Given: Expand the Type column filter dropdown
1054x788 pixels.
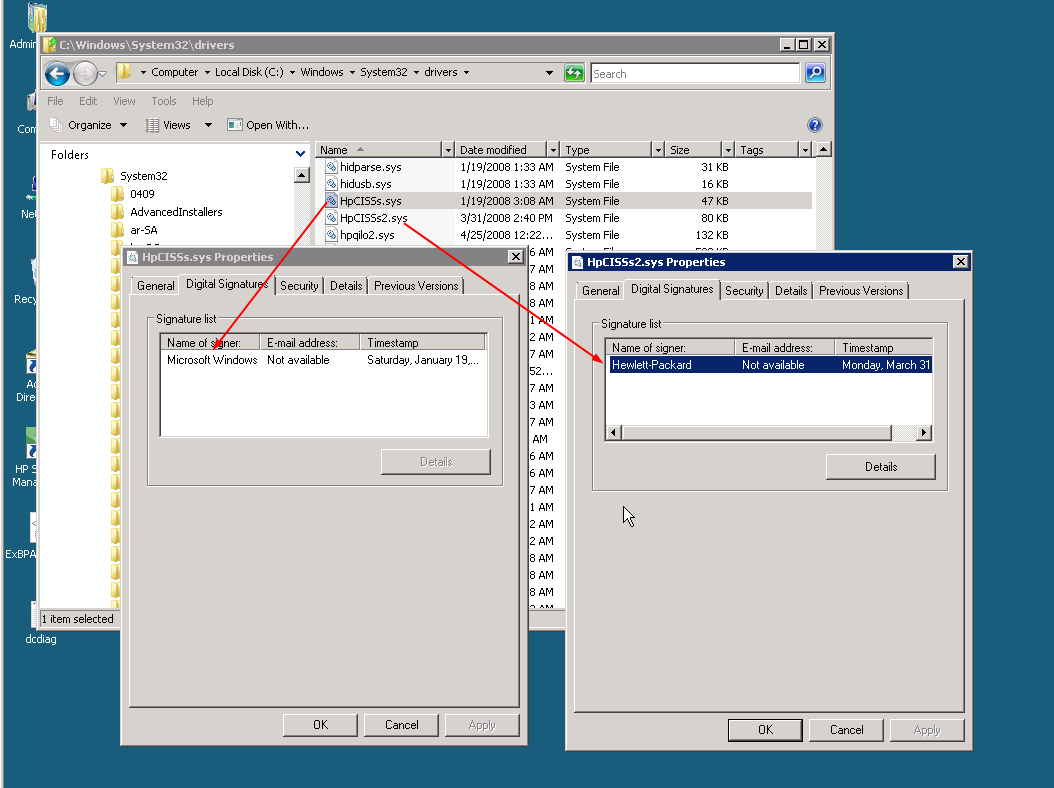Looking at the screenshot, I should point(658,150).
